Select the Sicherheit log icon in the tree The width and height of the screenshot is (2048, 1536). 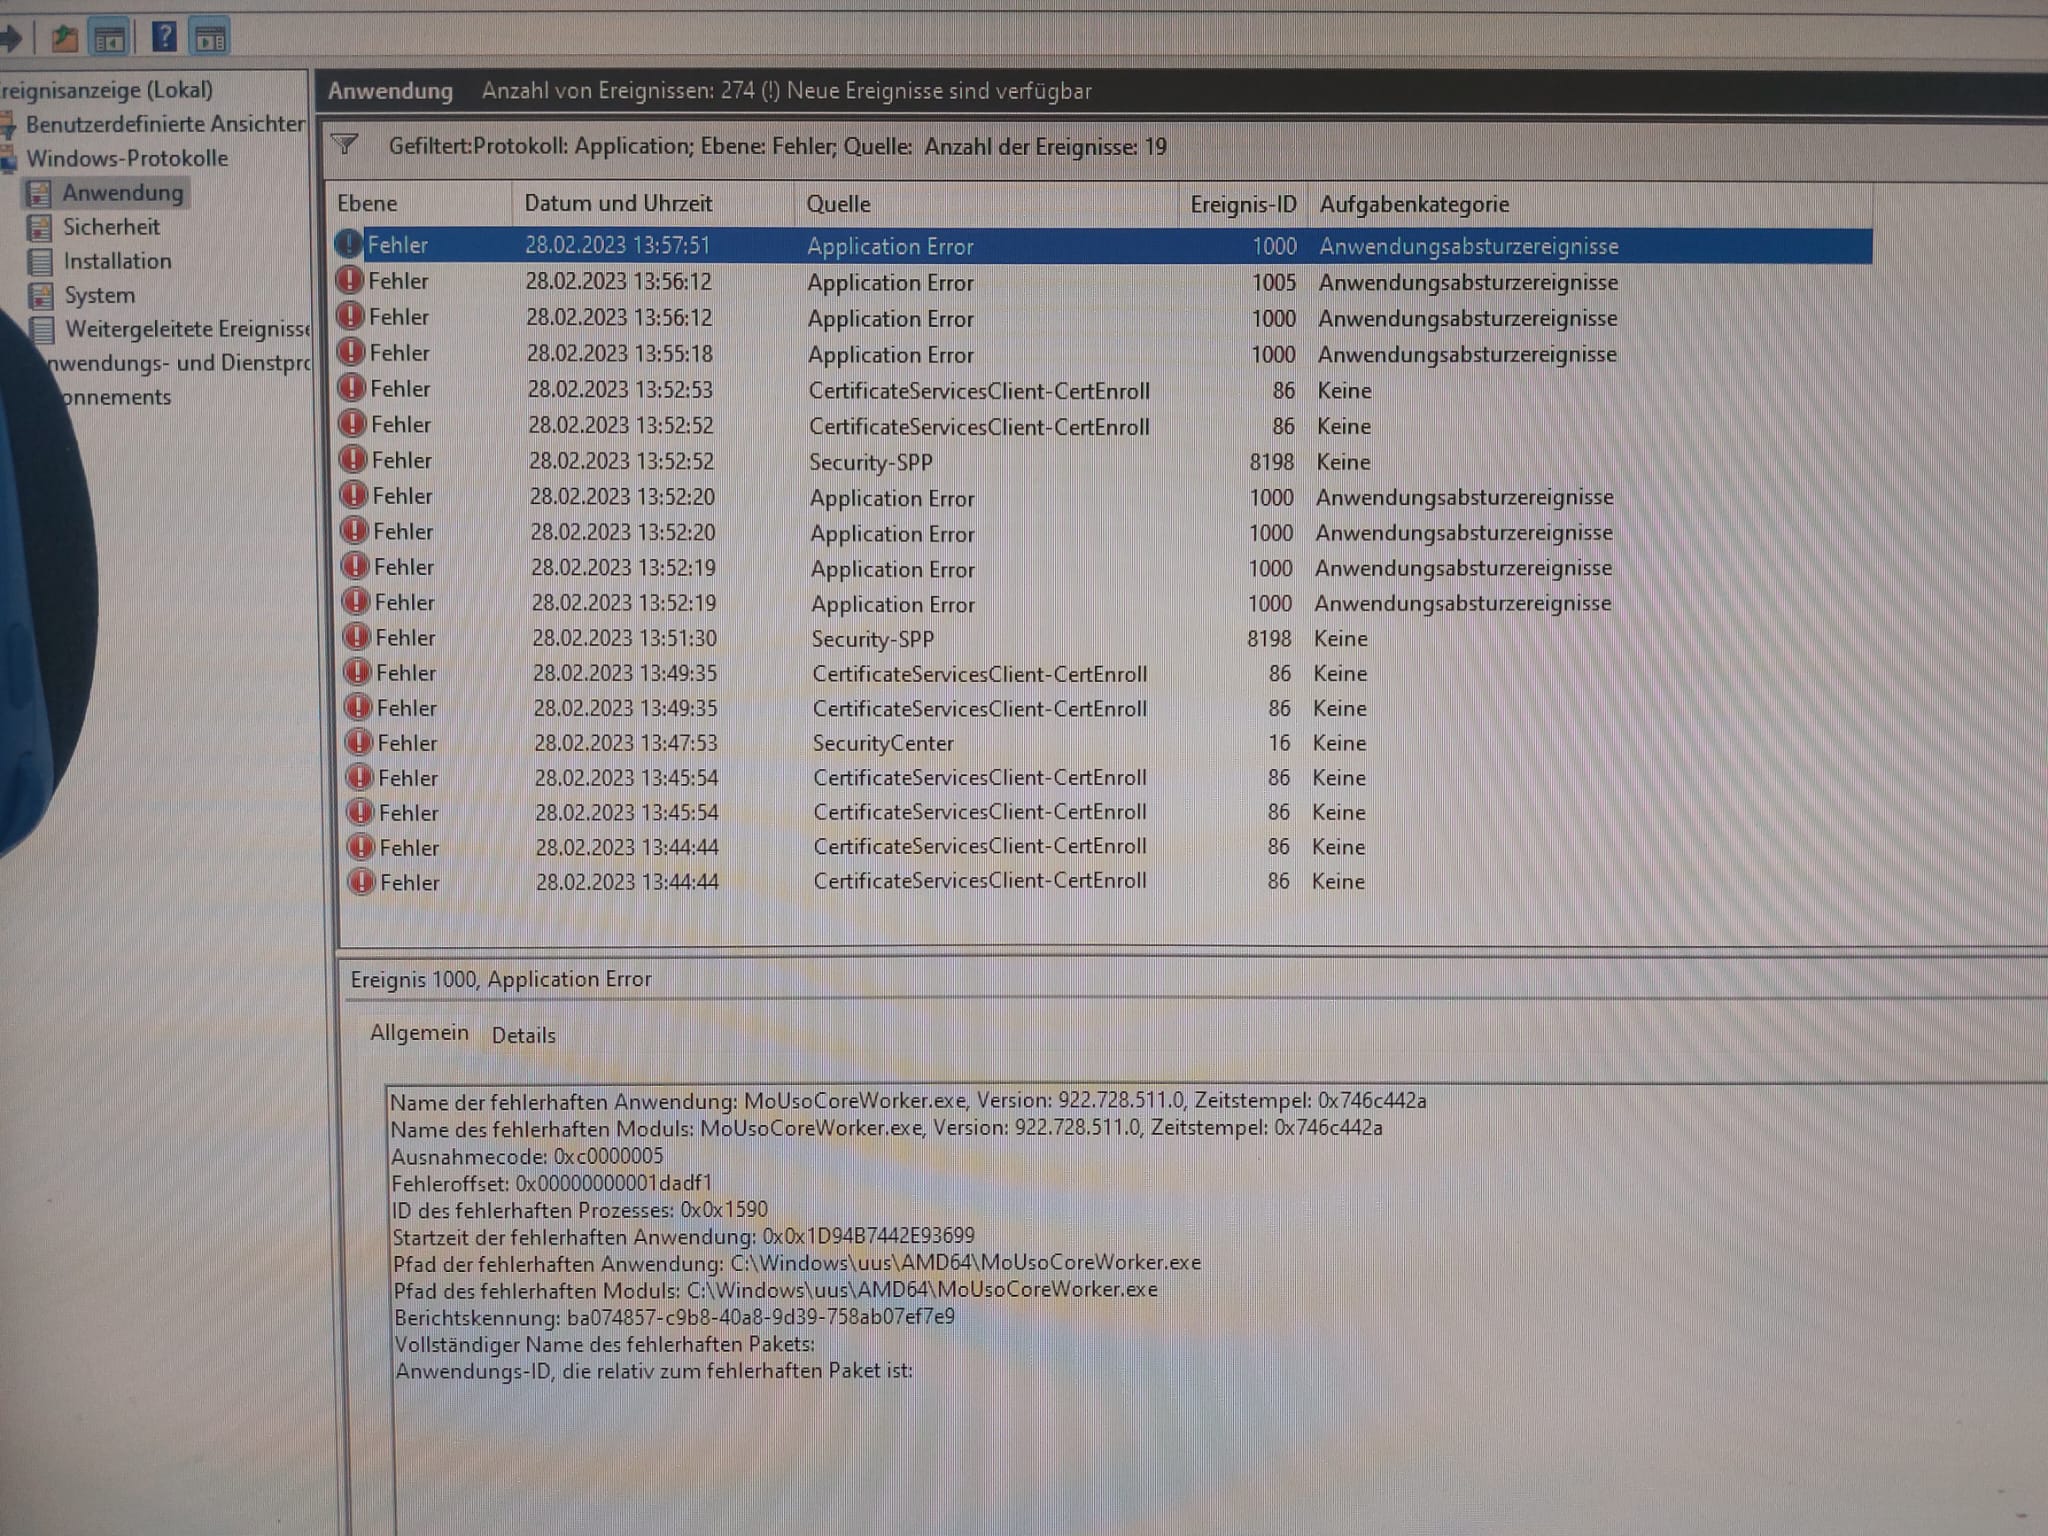point(40,228)
